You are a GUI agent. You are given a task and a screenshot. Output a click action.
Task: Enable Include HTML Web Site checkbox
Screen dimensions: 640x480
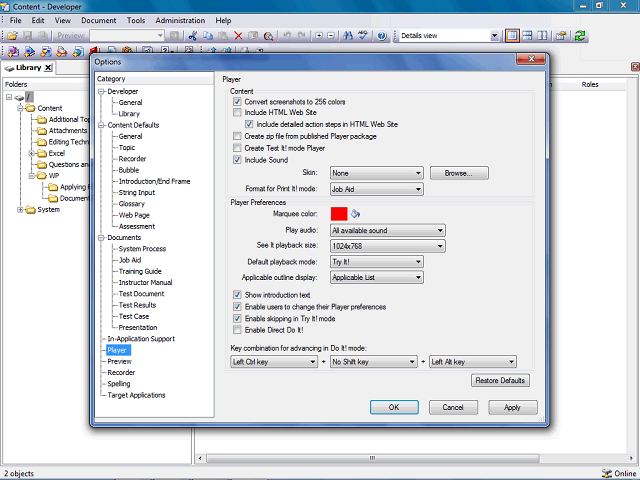pos(237,112)
